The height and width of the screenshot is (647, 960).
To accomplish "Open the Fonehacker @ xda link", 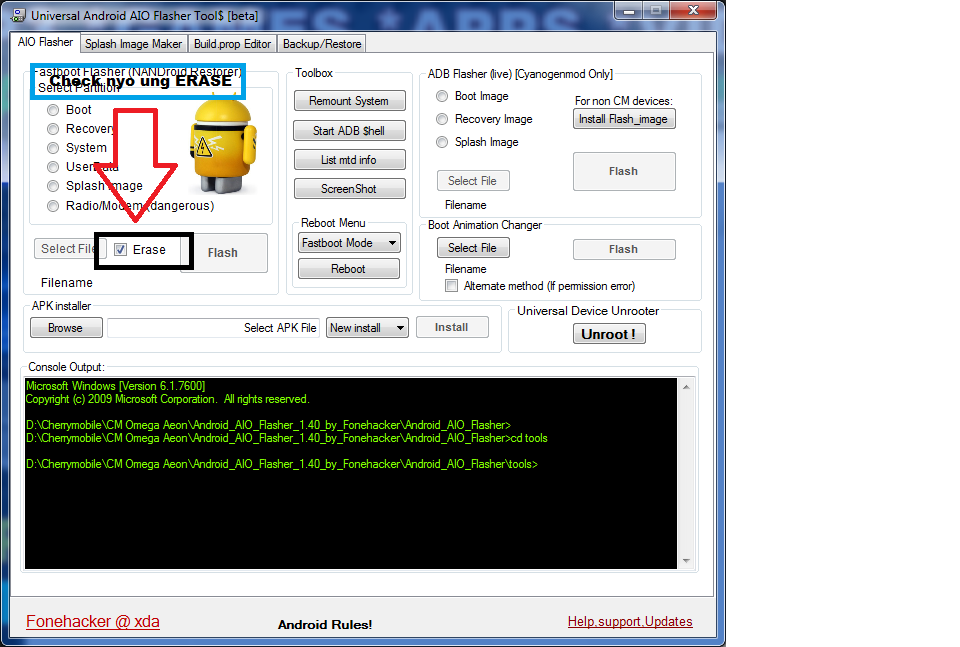I will pyautogui.click(x=92, y=621).
